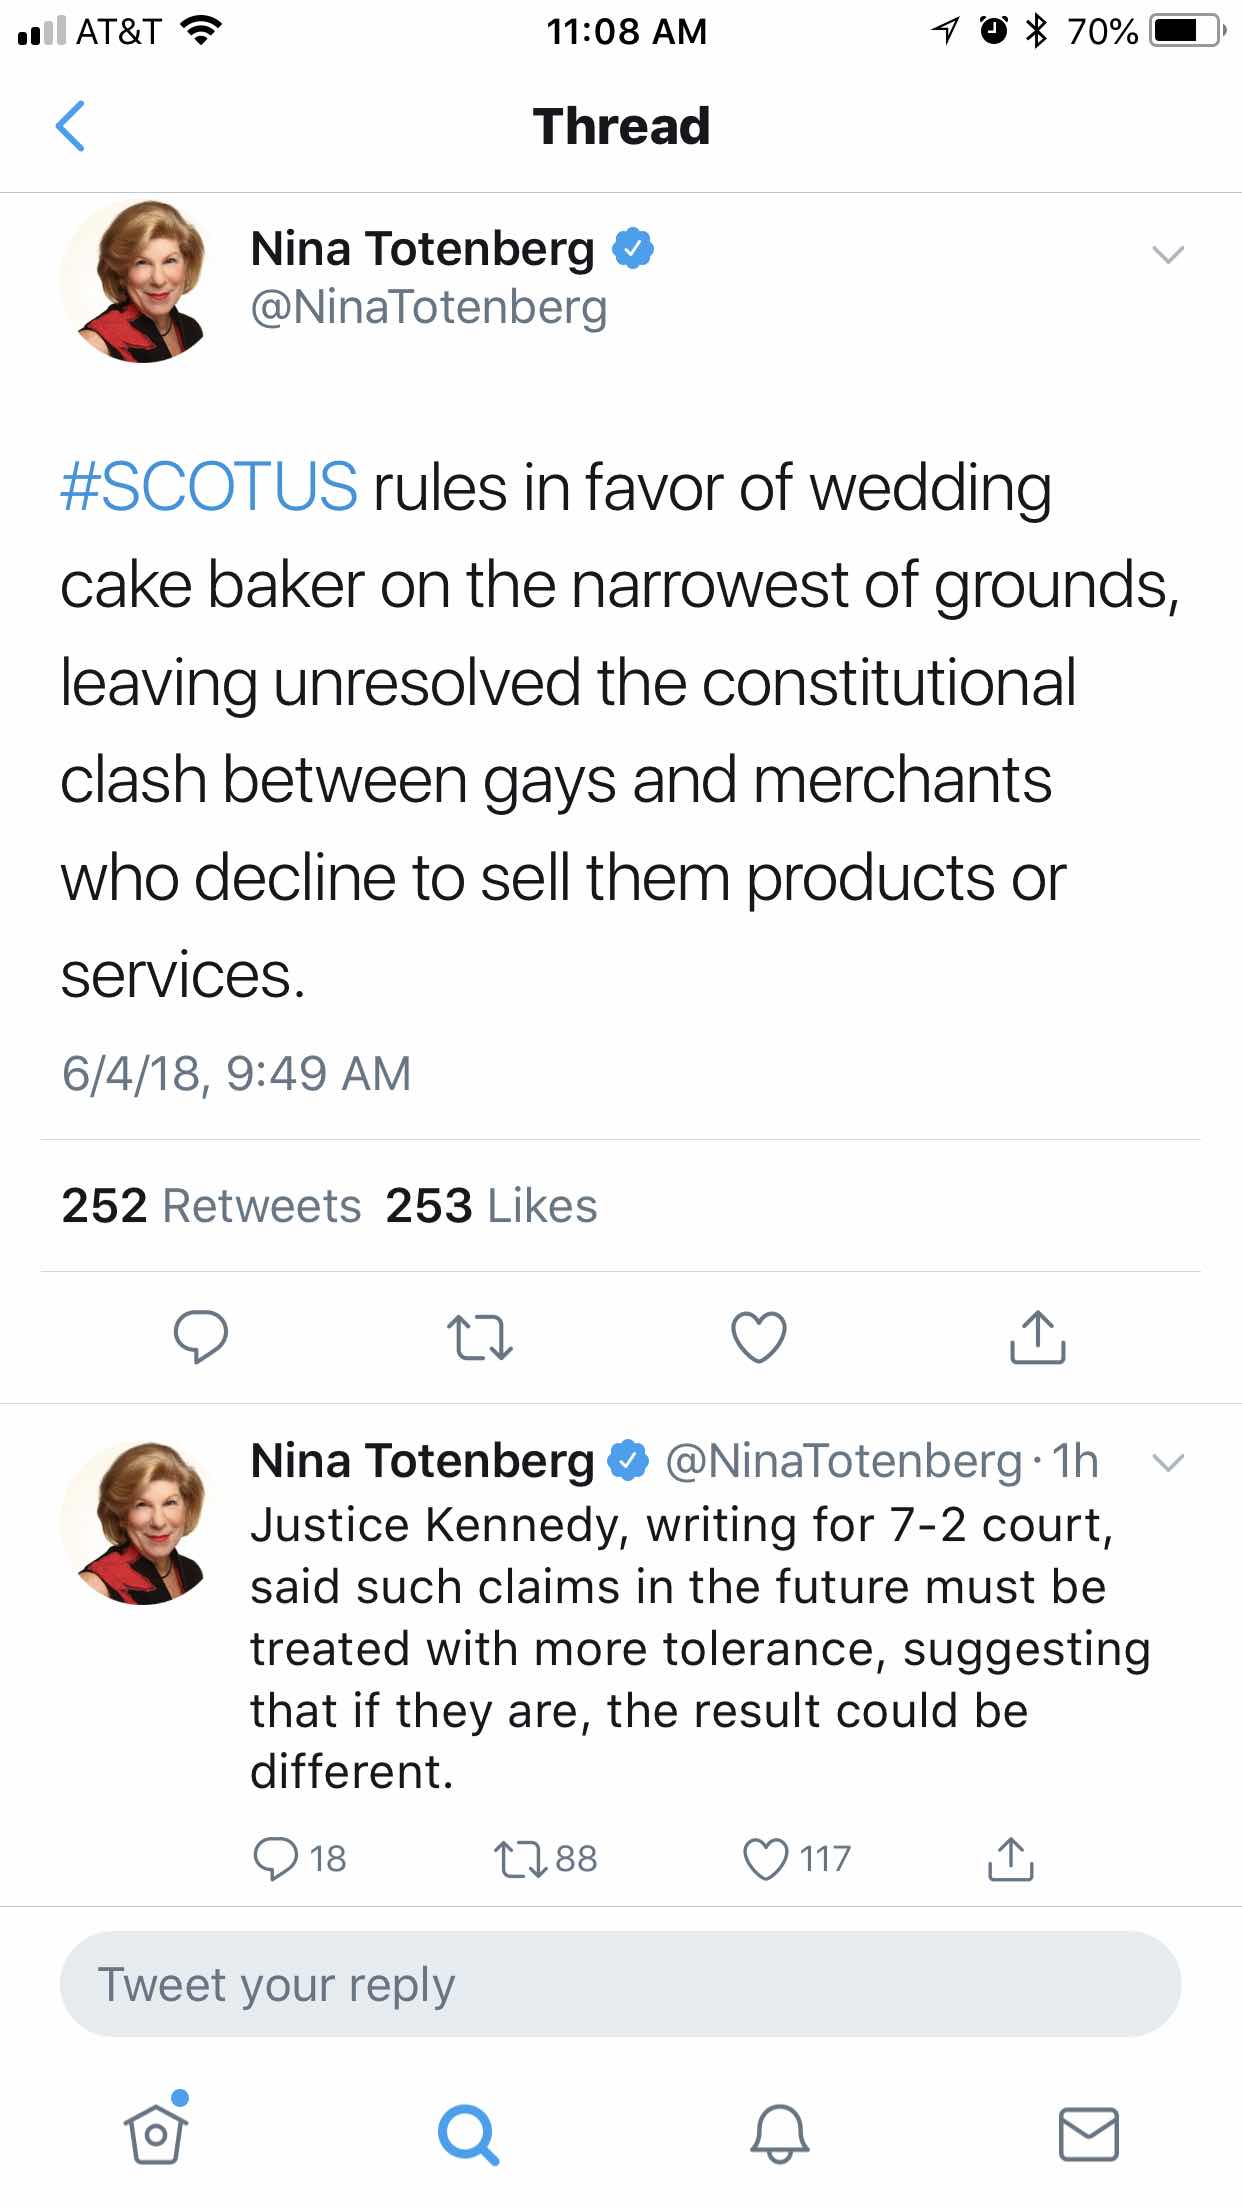
Task: Tap the #SCOTUS hashtag link
Action: coord(208,487)
